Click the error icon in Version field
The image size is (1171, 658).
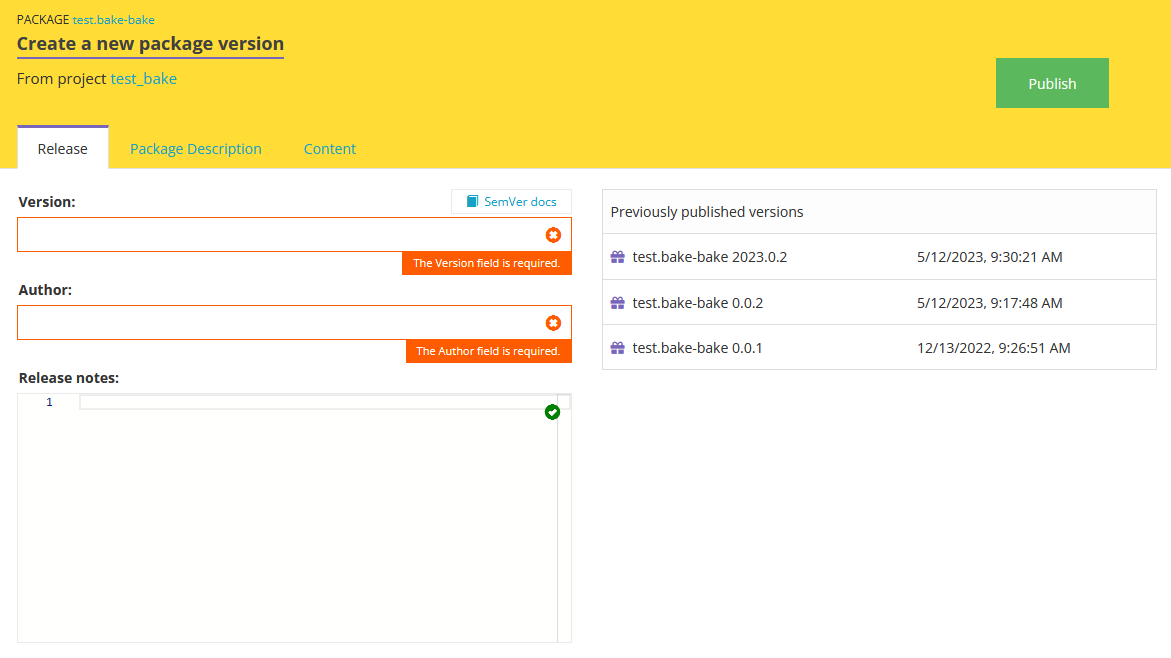(553, 235)
